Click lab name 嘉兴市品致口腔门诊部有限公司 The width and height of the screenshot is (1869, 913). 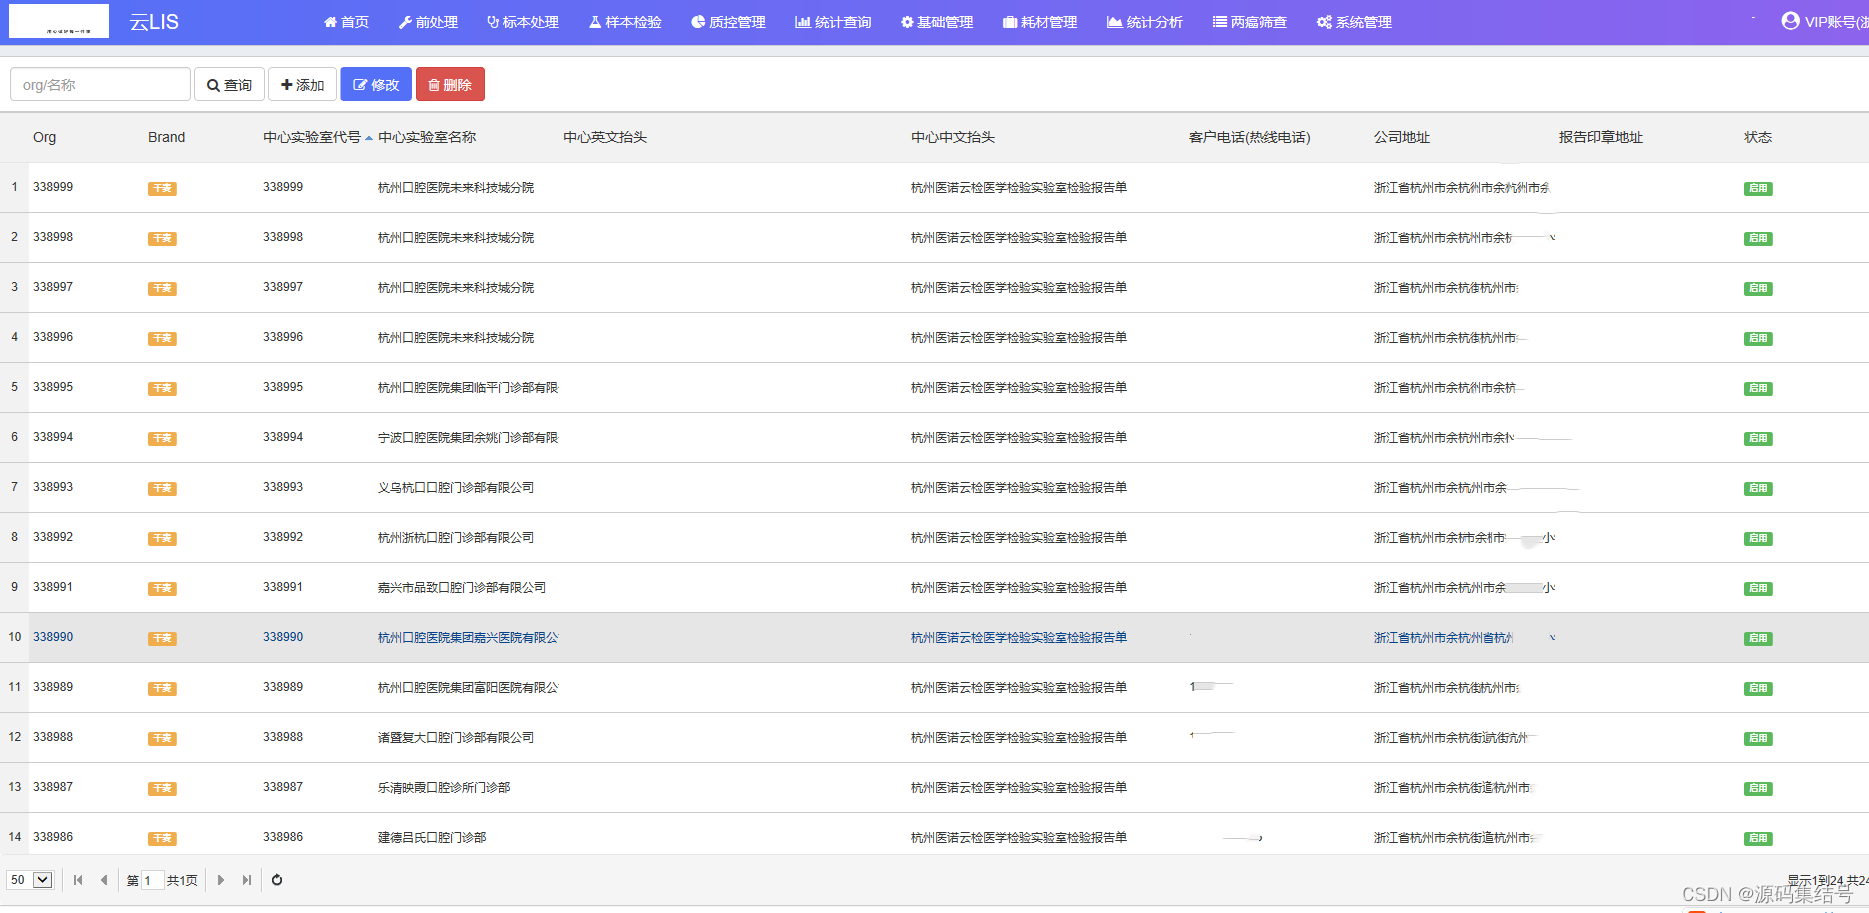(462, 587)
